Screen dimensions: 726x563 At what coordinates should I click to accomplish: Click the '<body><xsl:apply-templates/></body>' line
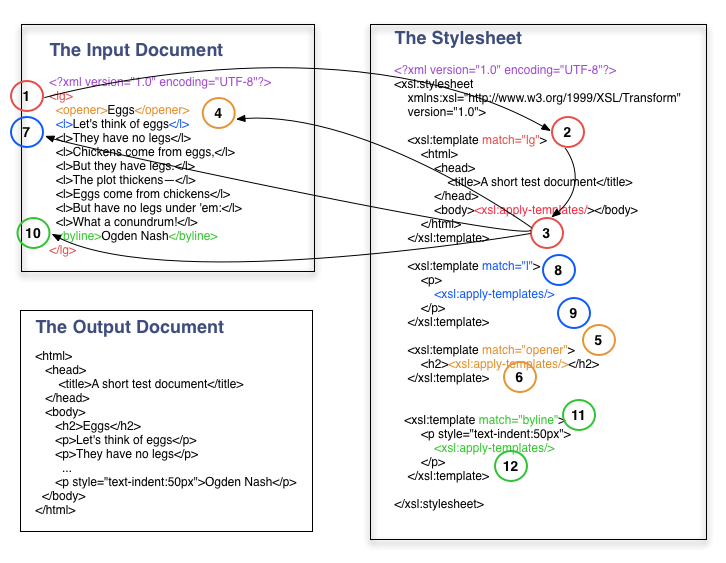(x=536, y=210)
